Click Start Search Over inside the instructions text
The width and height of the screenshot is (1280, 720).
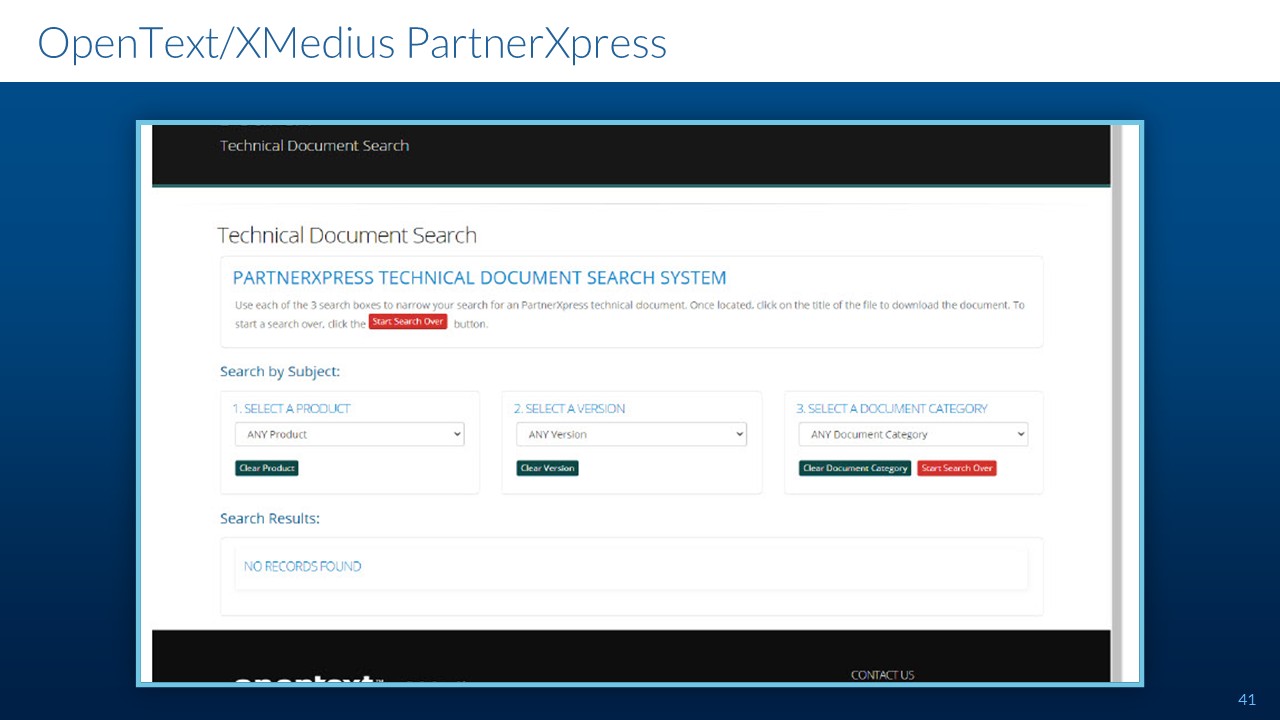408,322
